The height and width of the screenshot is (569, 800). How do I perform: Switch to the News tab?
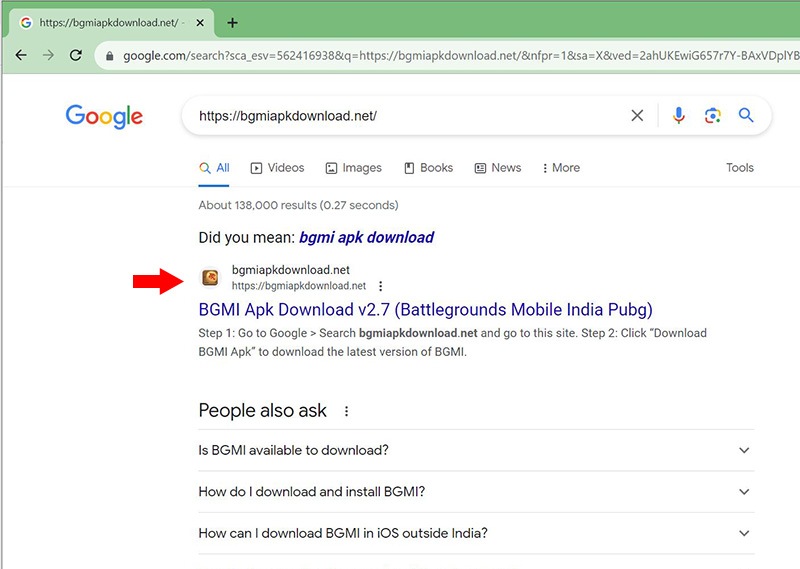[x=497, y=168]
